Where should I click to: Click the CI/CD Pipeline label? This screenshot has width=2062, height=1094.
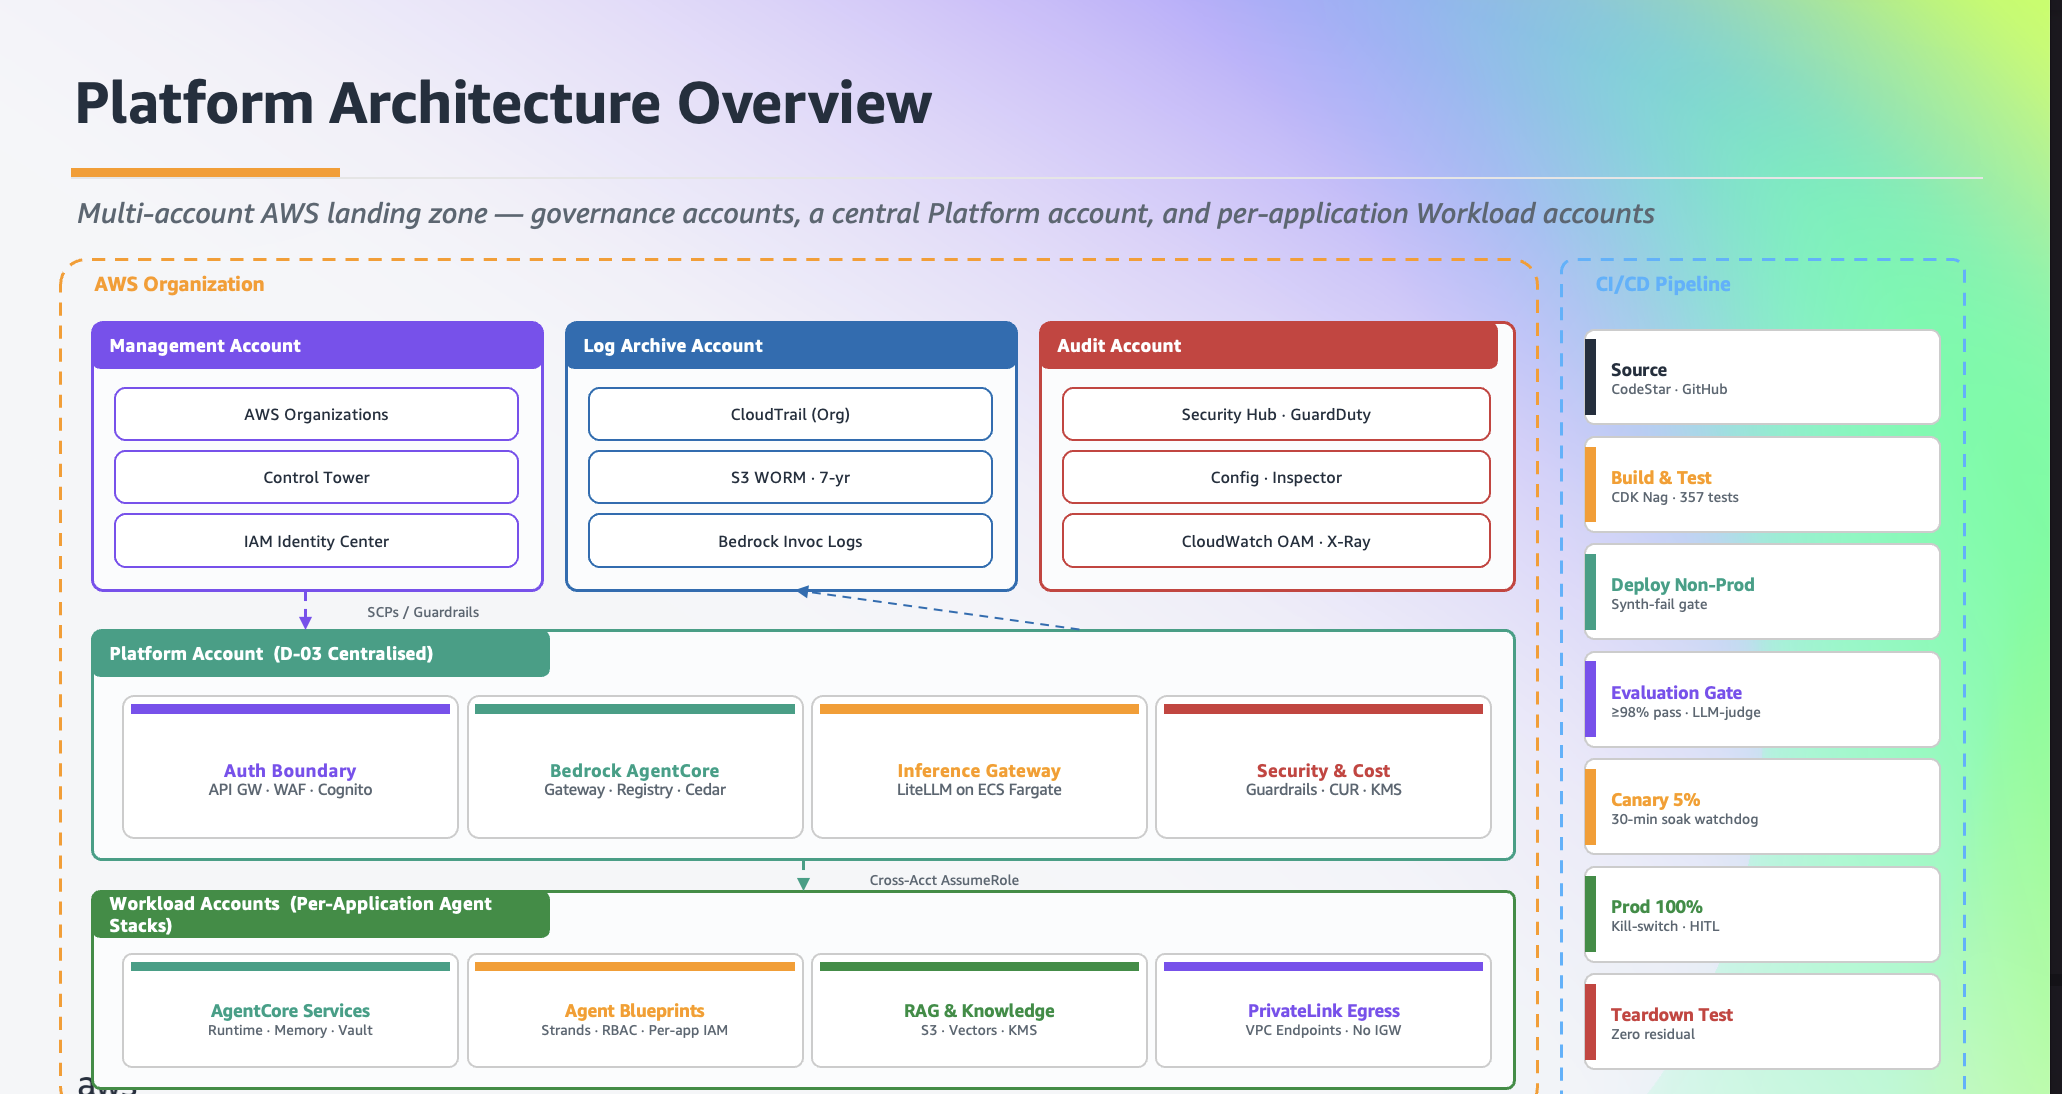point(1662,284)
